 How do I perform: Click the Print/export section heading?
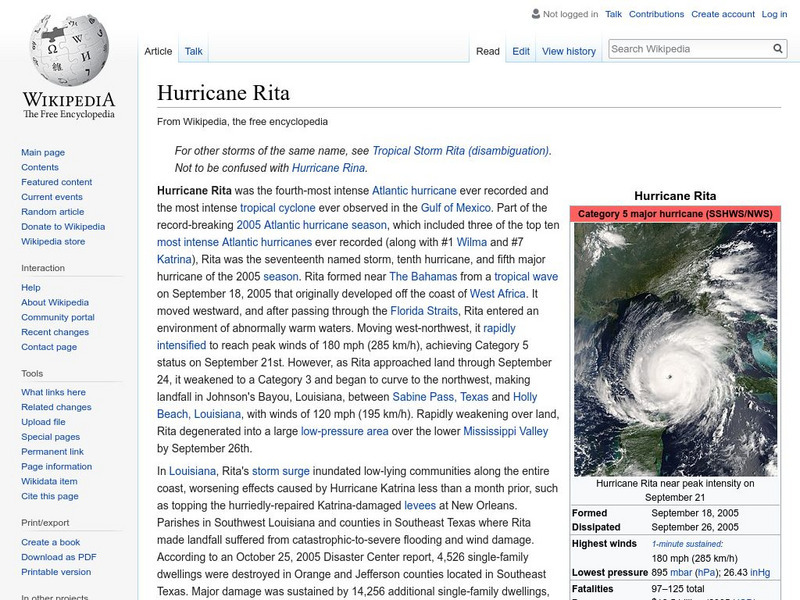pyautogui.click(x=44, y=522)
